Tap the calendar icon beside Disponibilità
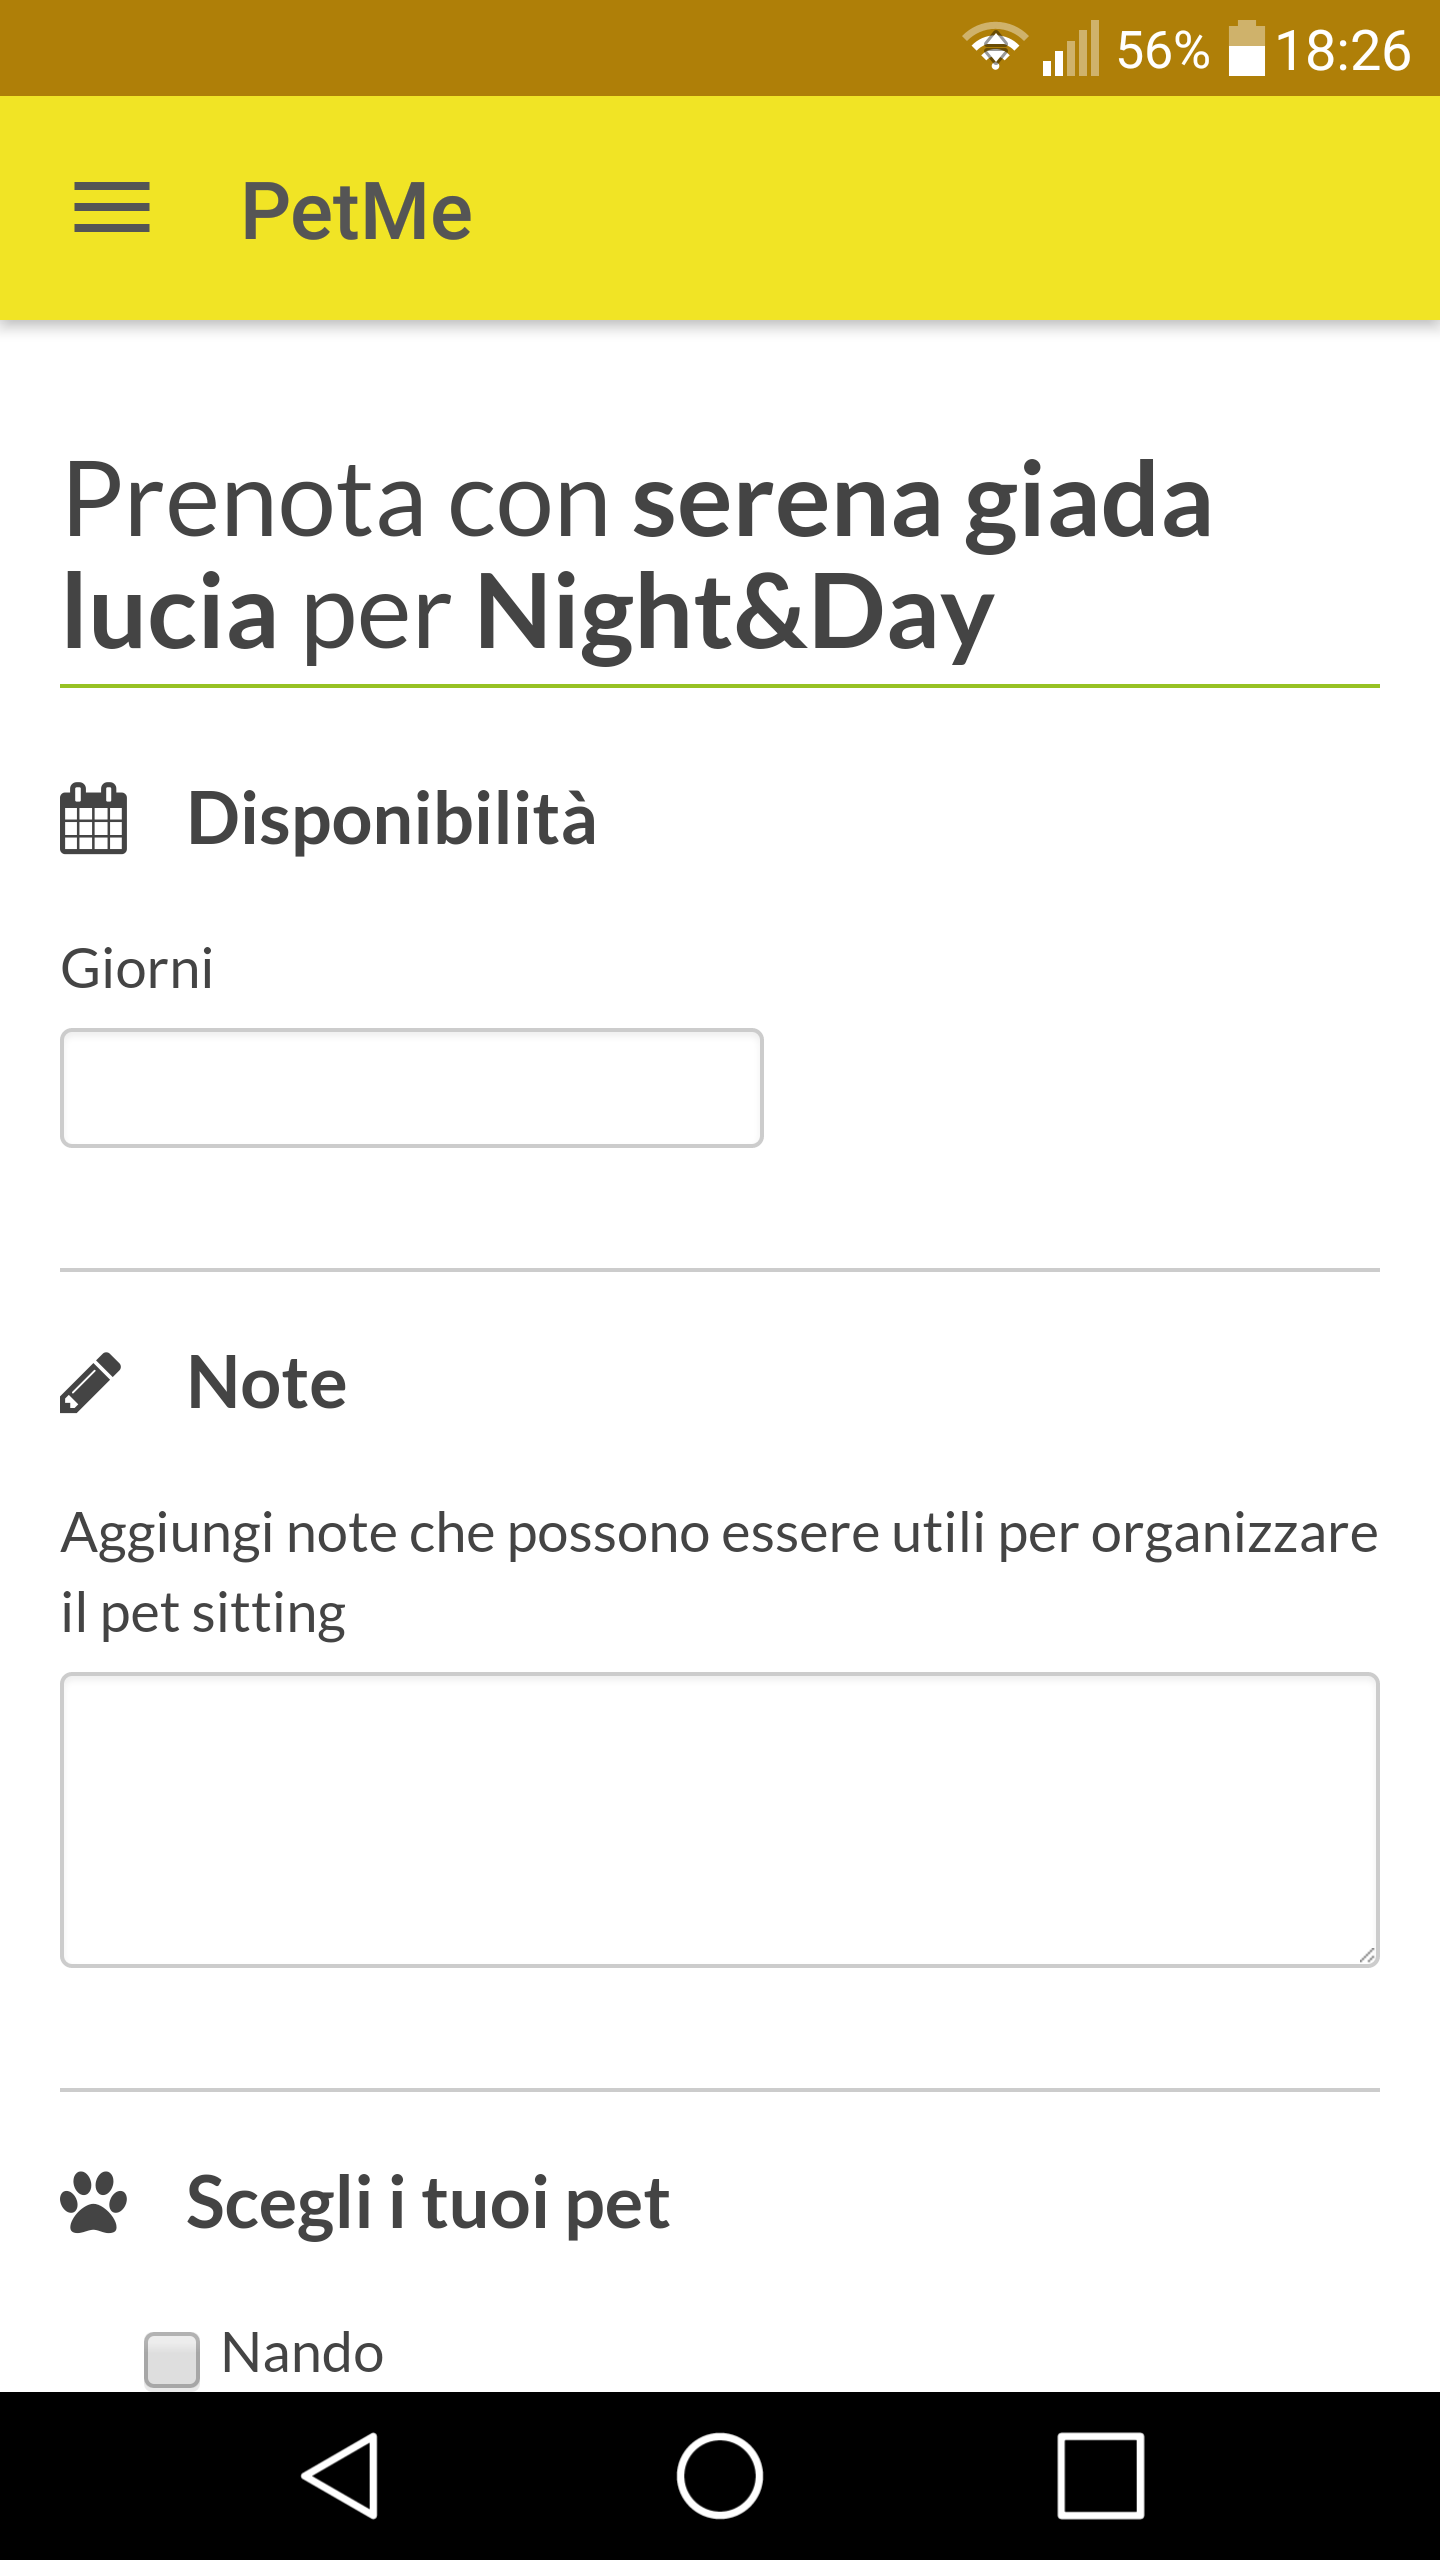1440x2560 pixels. pyautogui.click(x=94, y=819)
